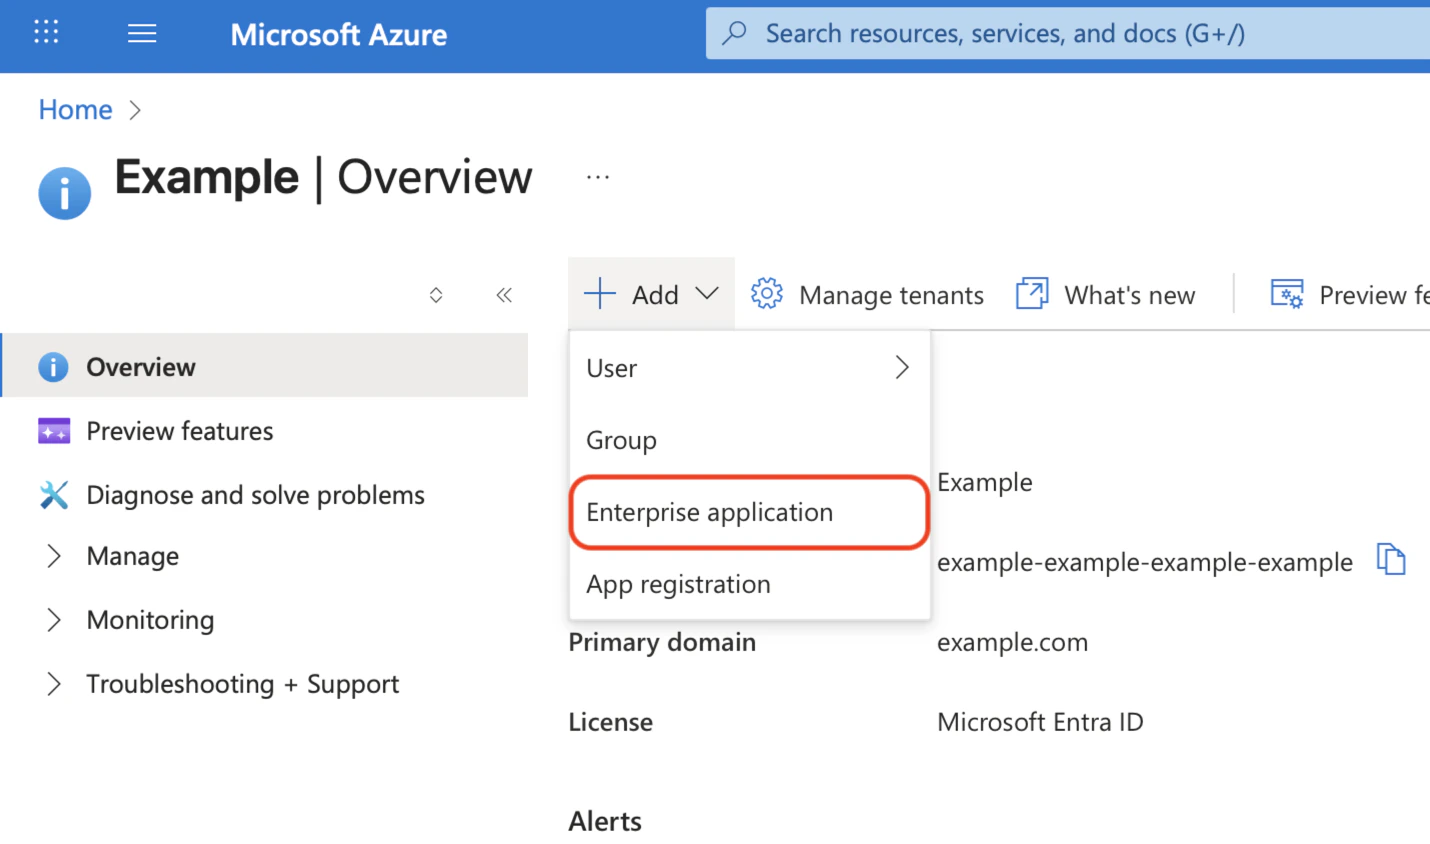
Task: Select Enterprise application from Add menu
Action: pyautogui.click(x=709, y=512)
